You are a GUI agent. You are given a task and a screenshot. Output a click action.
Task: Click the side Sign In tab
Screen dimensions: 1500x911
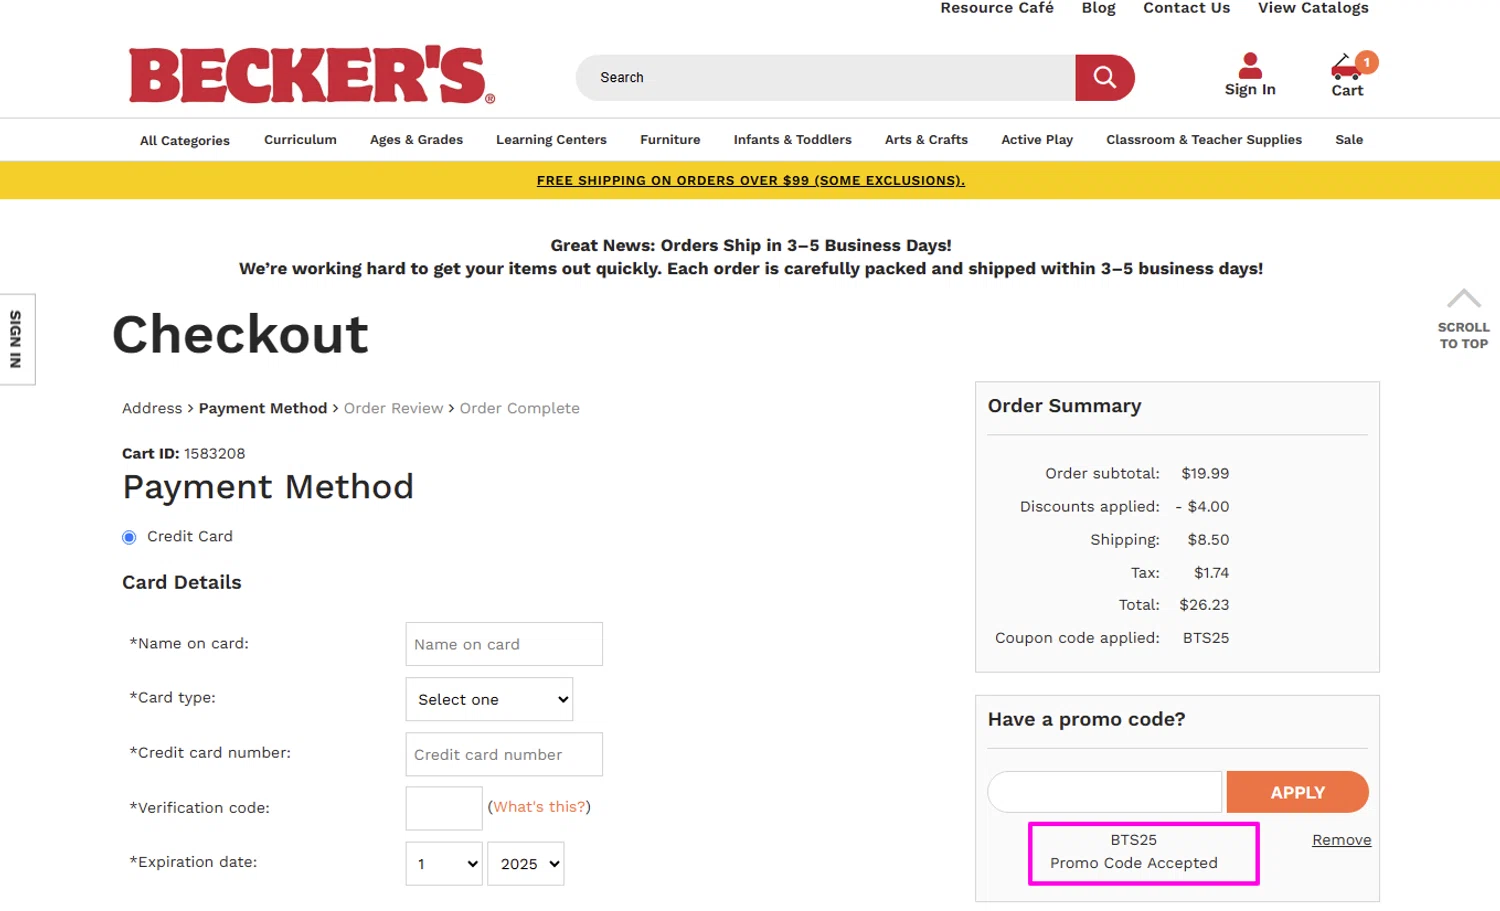click(x=17, y=339)
